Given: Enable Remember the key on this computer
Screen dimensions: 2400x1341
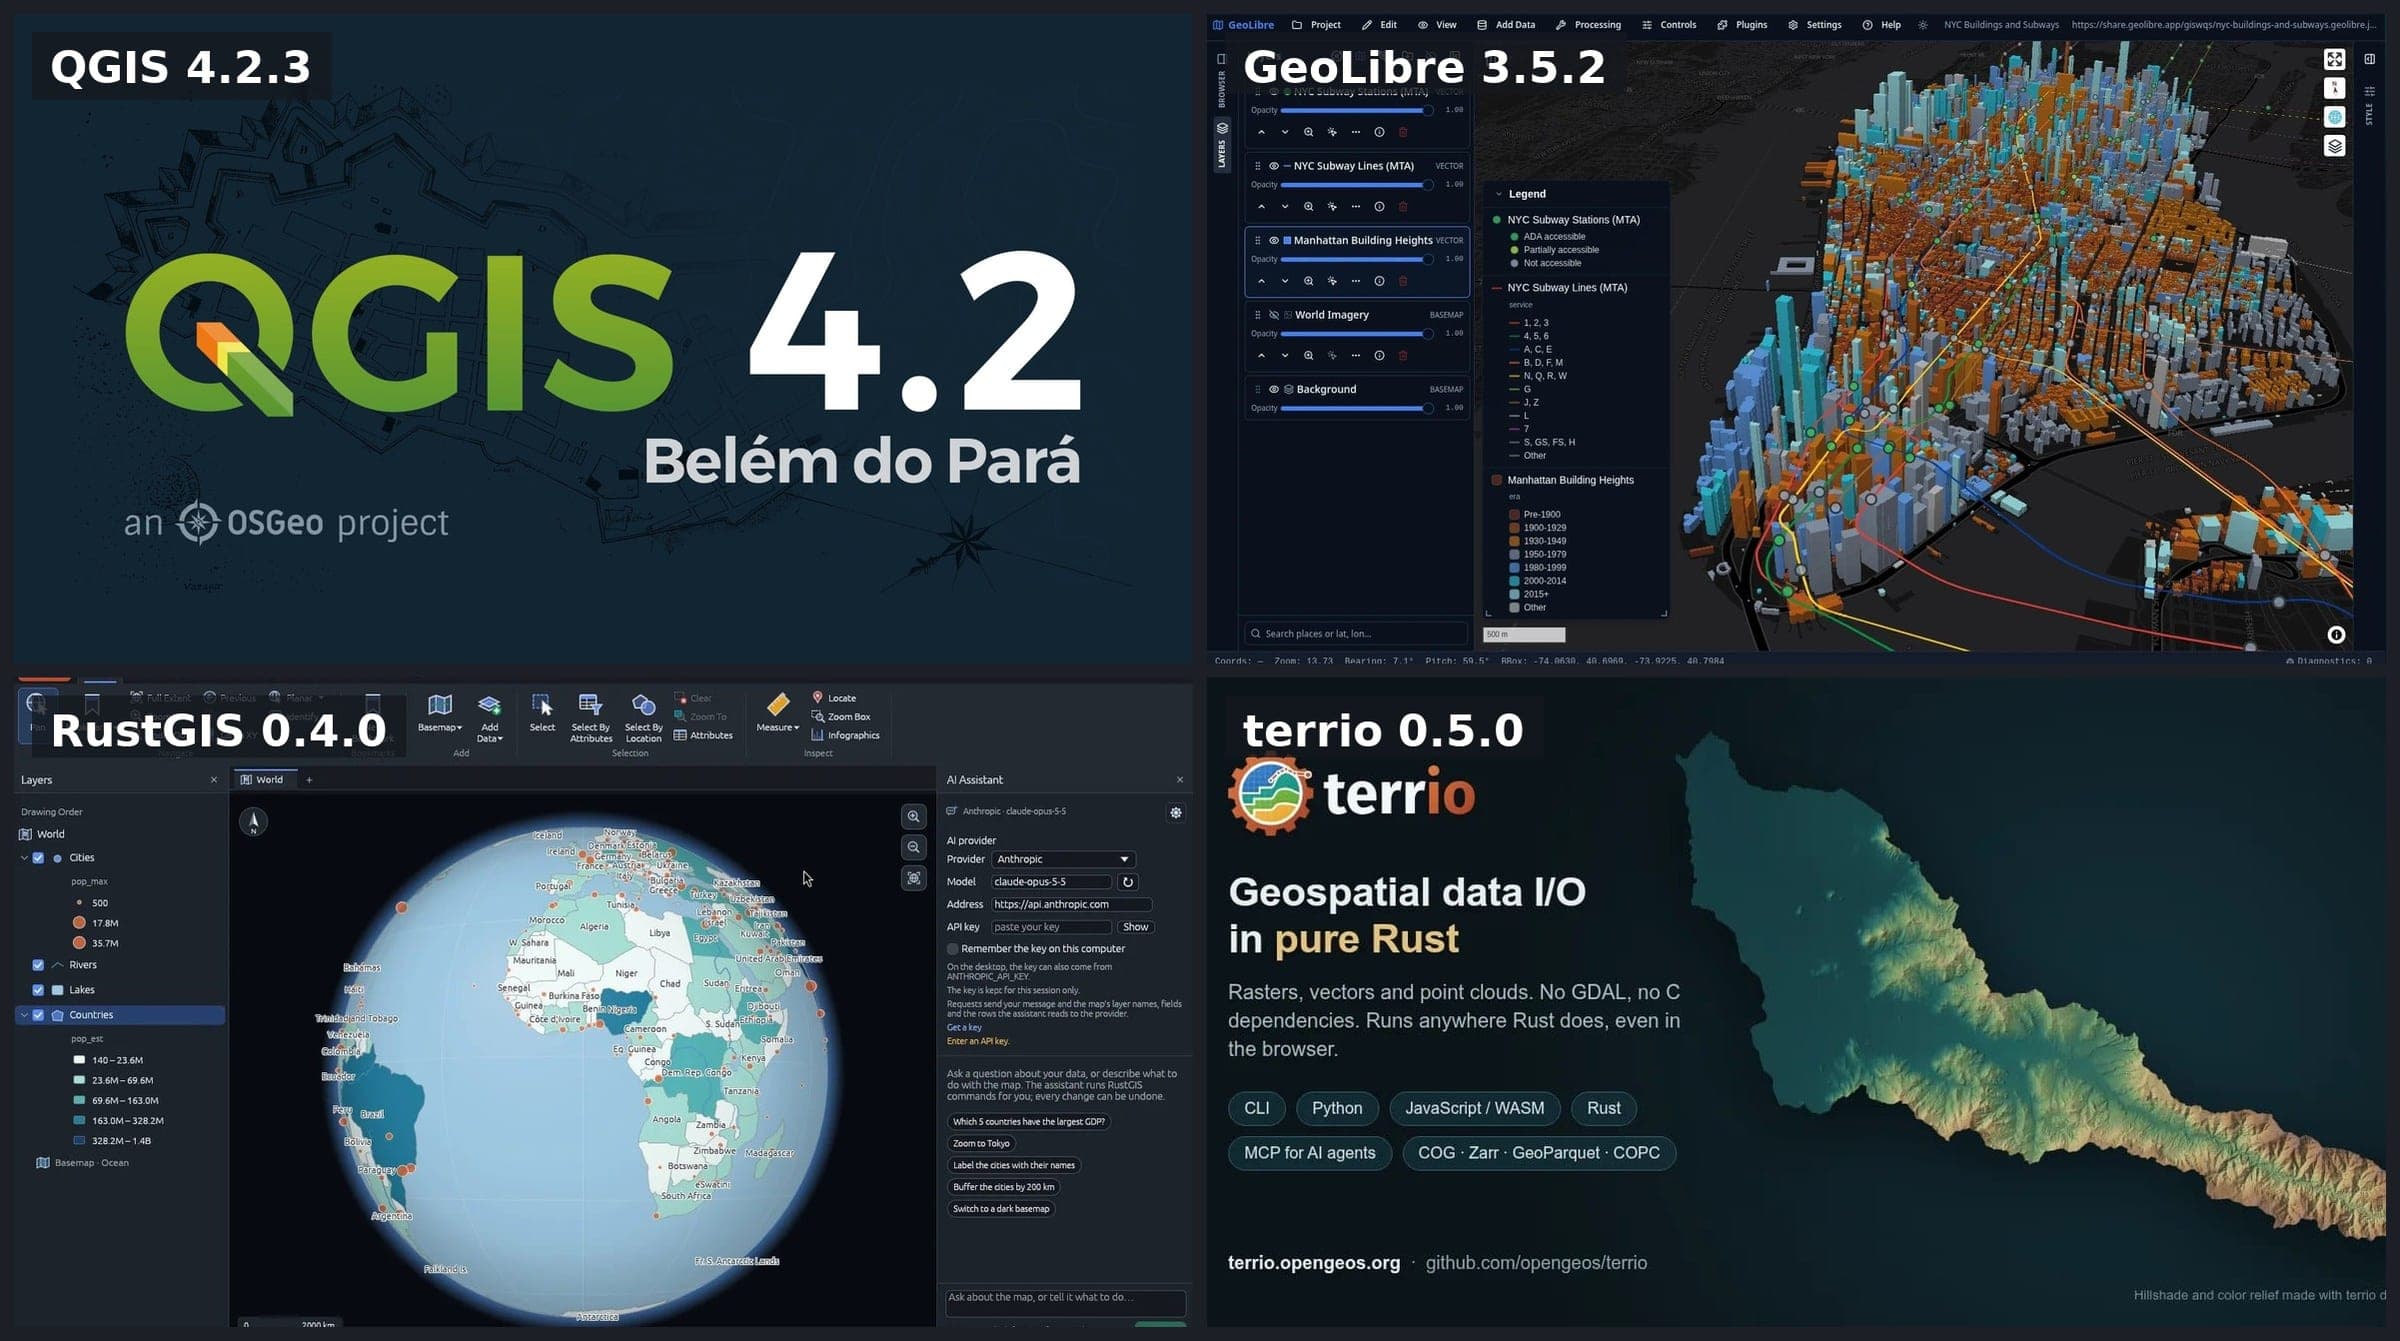Looking at the screenshot, I should (x=953, y=949).
